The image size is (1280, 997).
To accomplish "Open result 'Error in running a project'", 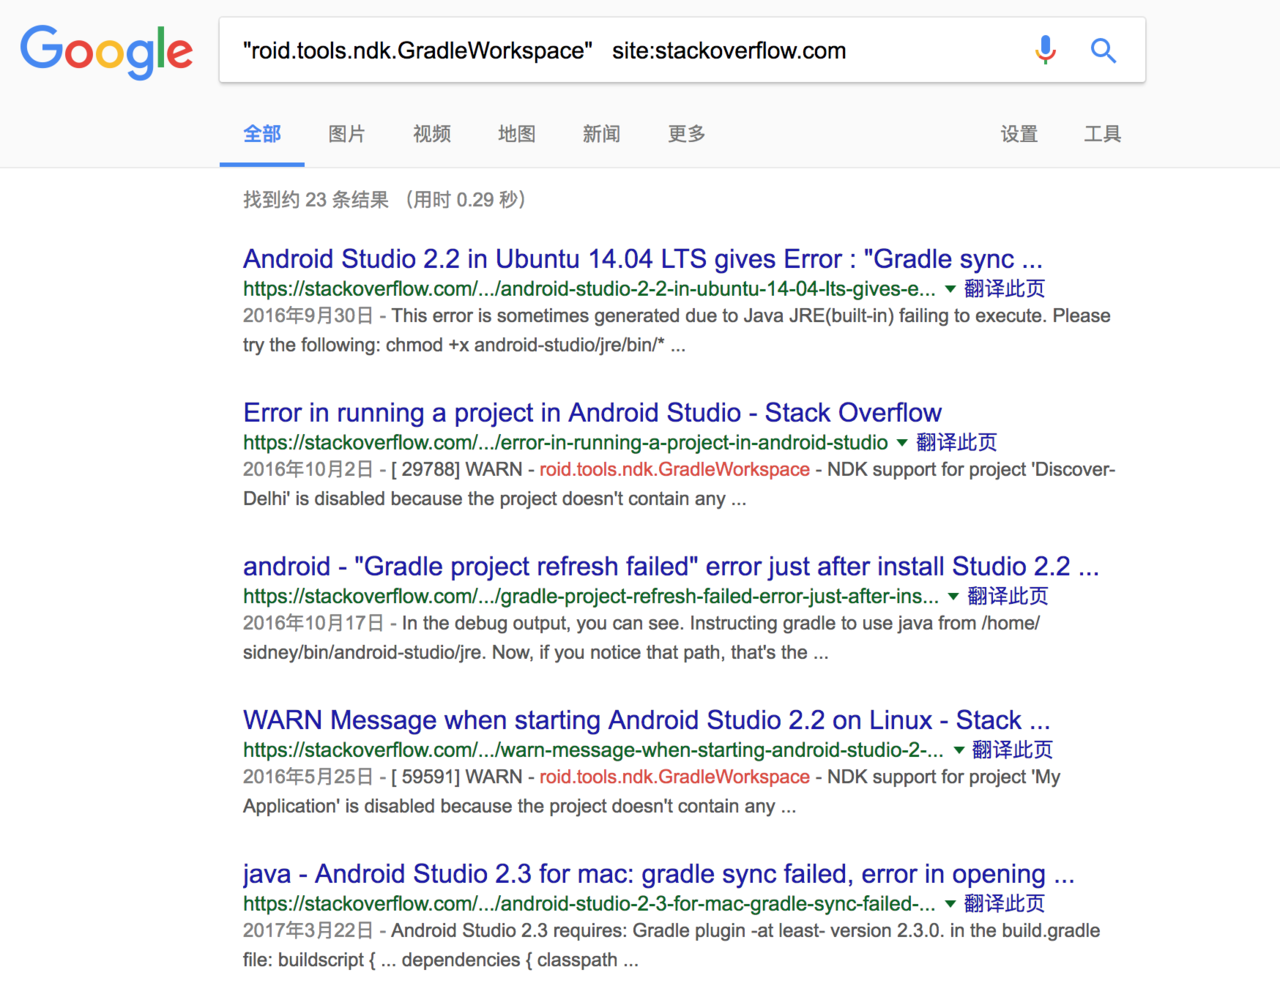I will [x=592, y=413].
